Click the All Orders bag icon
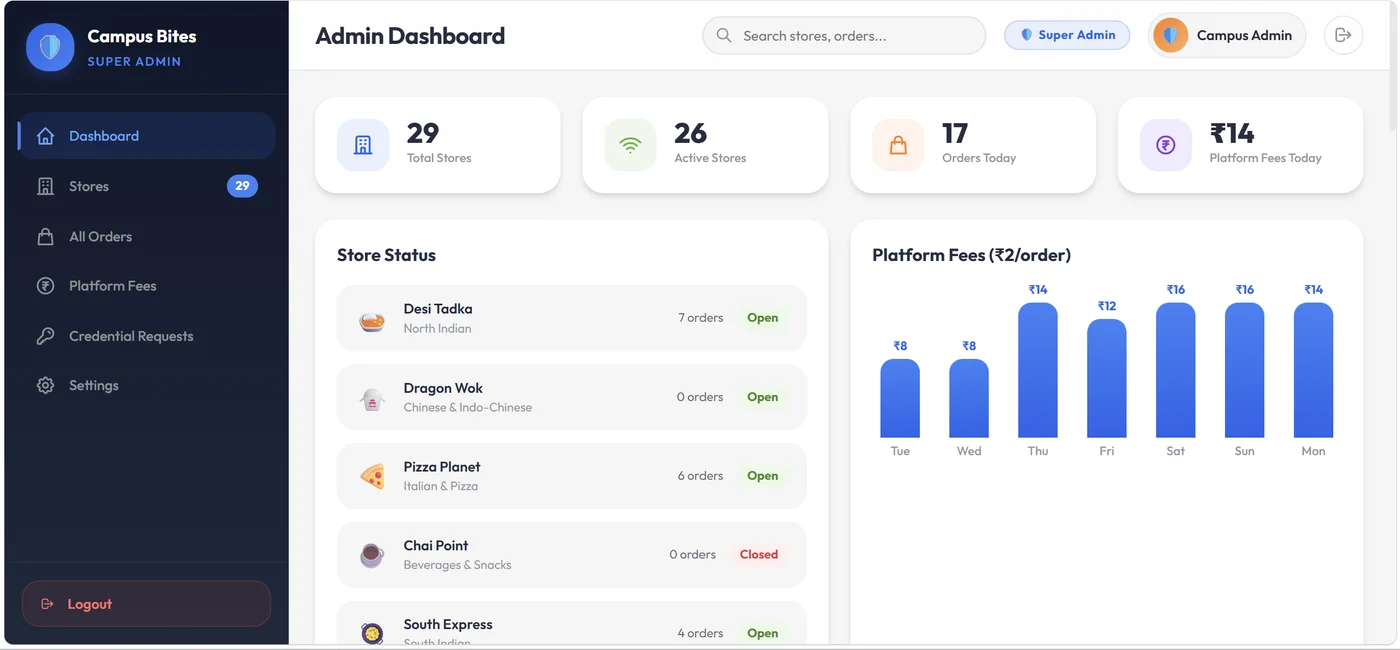This screenshot has width=1400, height=650. (45, 237)
